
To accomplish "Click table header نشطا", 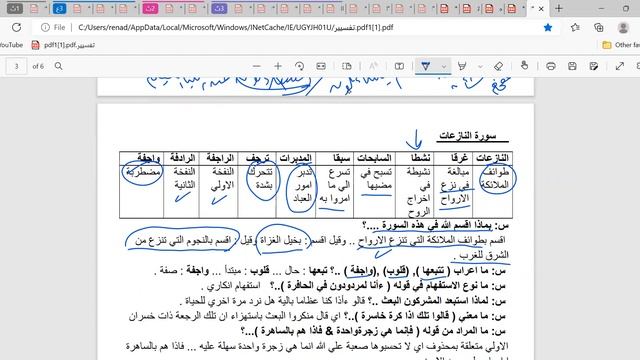I will coord(420,158).
